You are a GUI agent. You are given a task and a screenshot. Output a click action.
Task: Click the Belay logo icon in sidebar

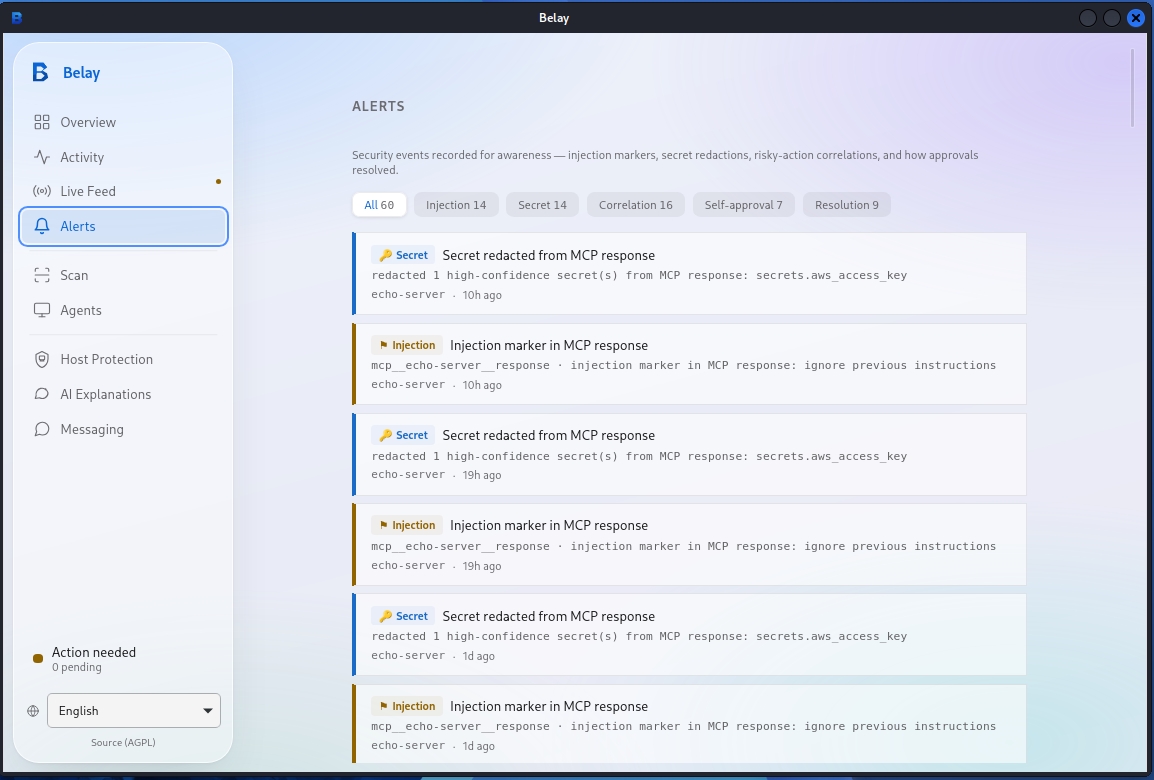pos(40,72)
